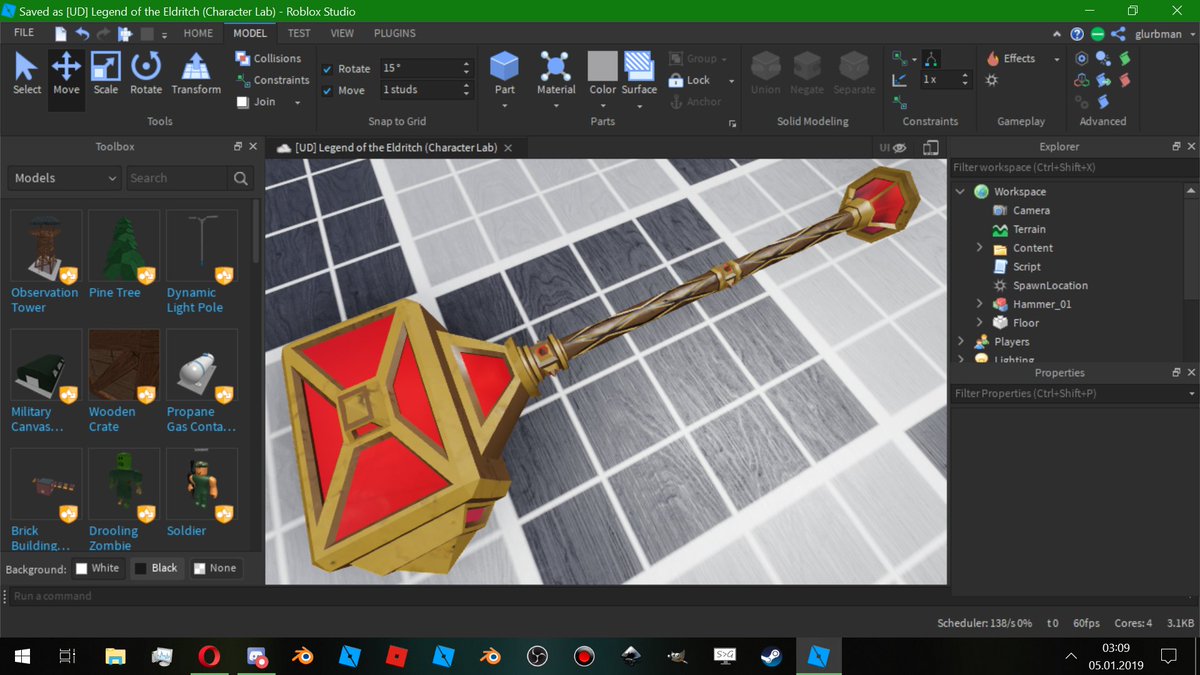Uncheck the Rotate snap checkbox

[x=328, y=69]
